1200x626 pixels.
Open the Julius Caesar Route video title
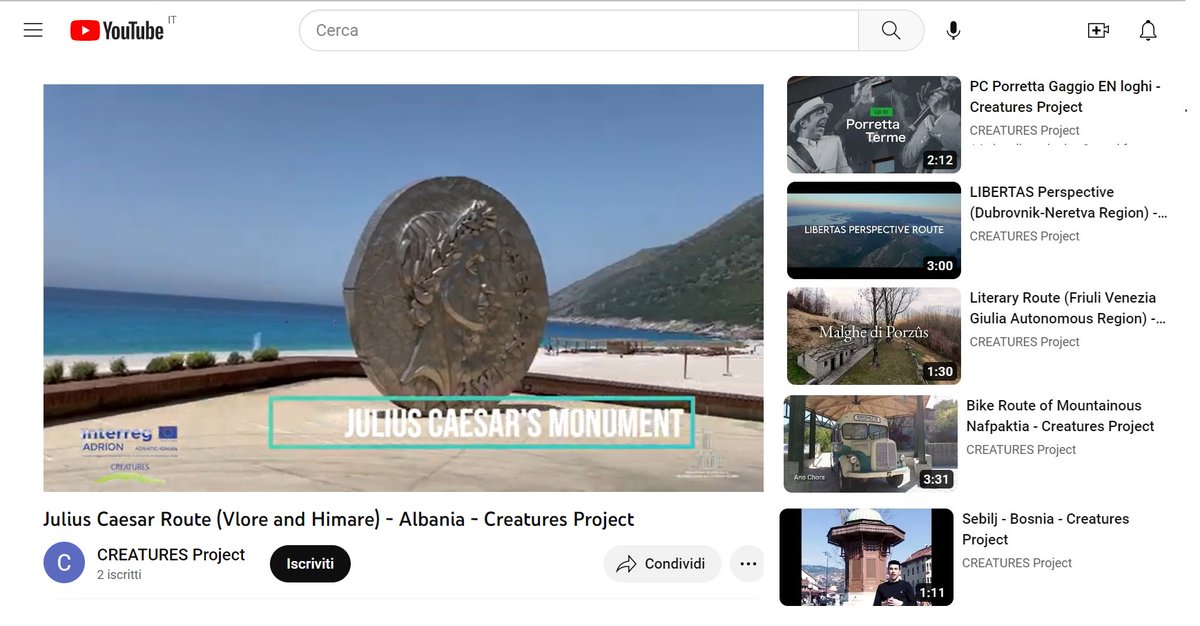click(338, 519)
